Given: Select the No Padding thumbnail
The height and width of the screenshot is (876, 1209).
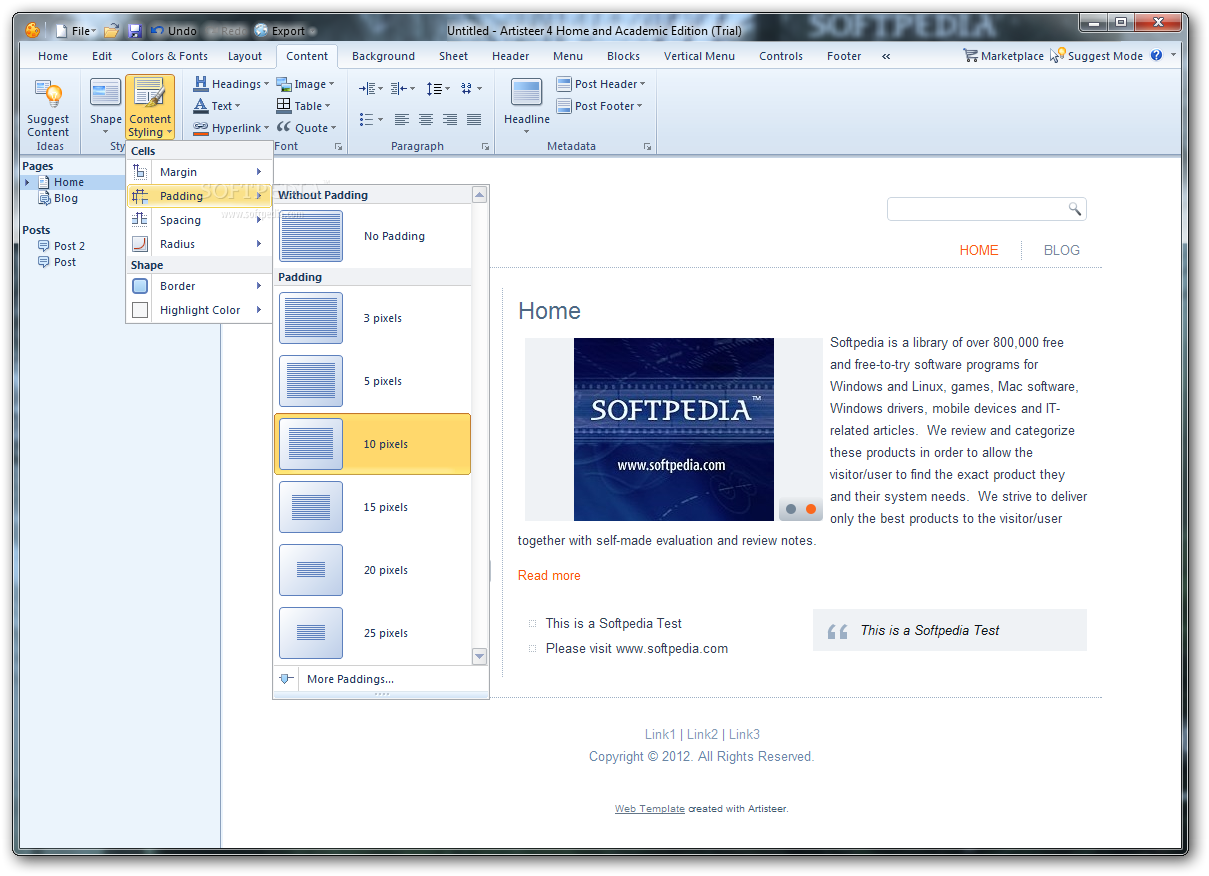Looking at the screenshot, I should (x=311, y=236).
